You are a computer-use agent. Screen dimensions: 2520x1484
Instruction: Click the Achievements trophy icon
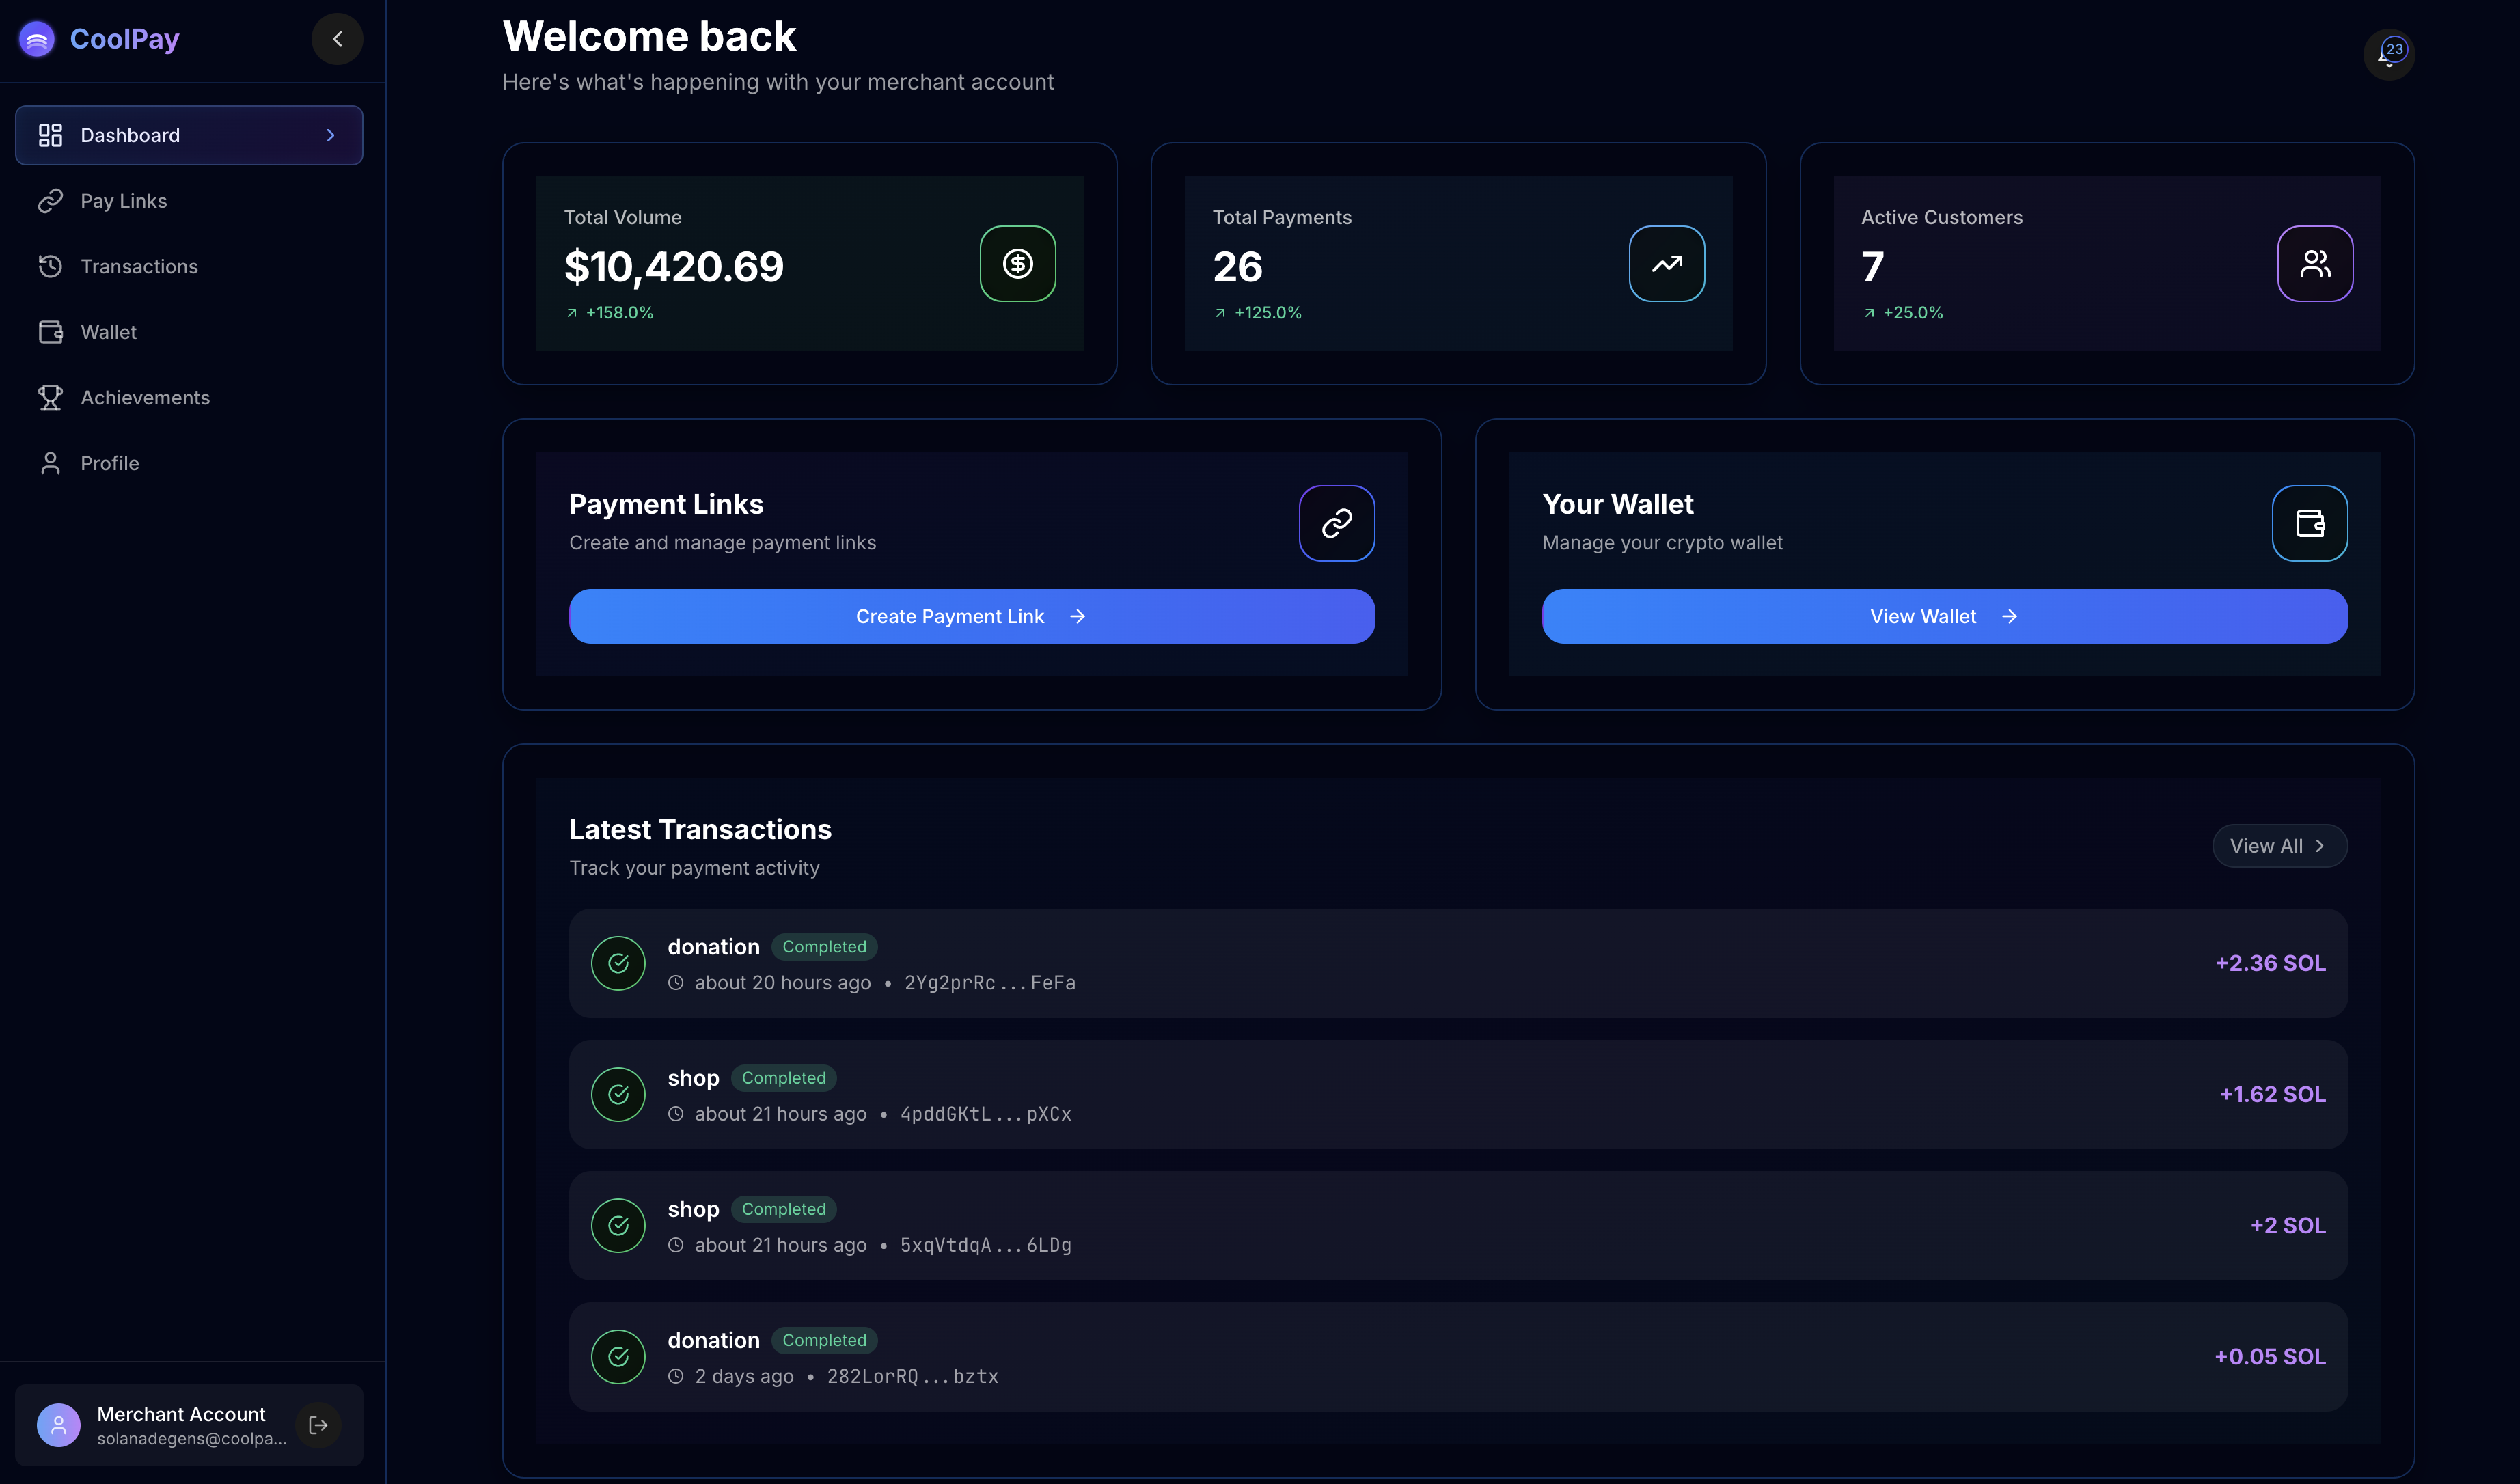[x=50, y=397]
